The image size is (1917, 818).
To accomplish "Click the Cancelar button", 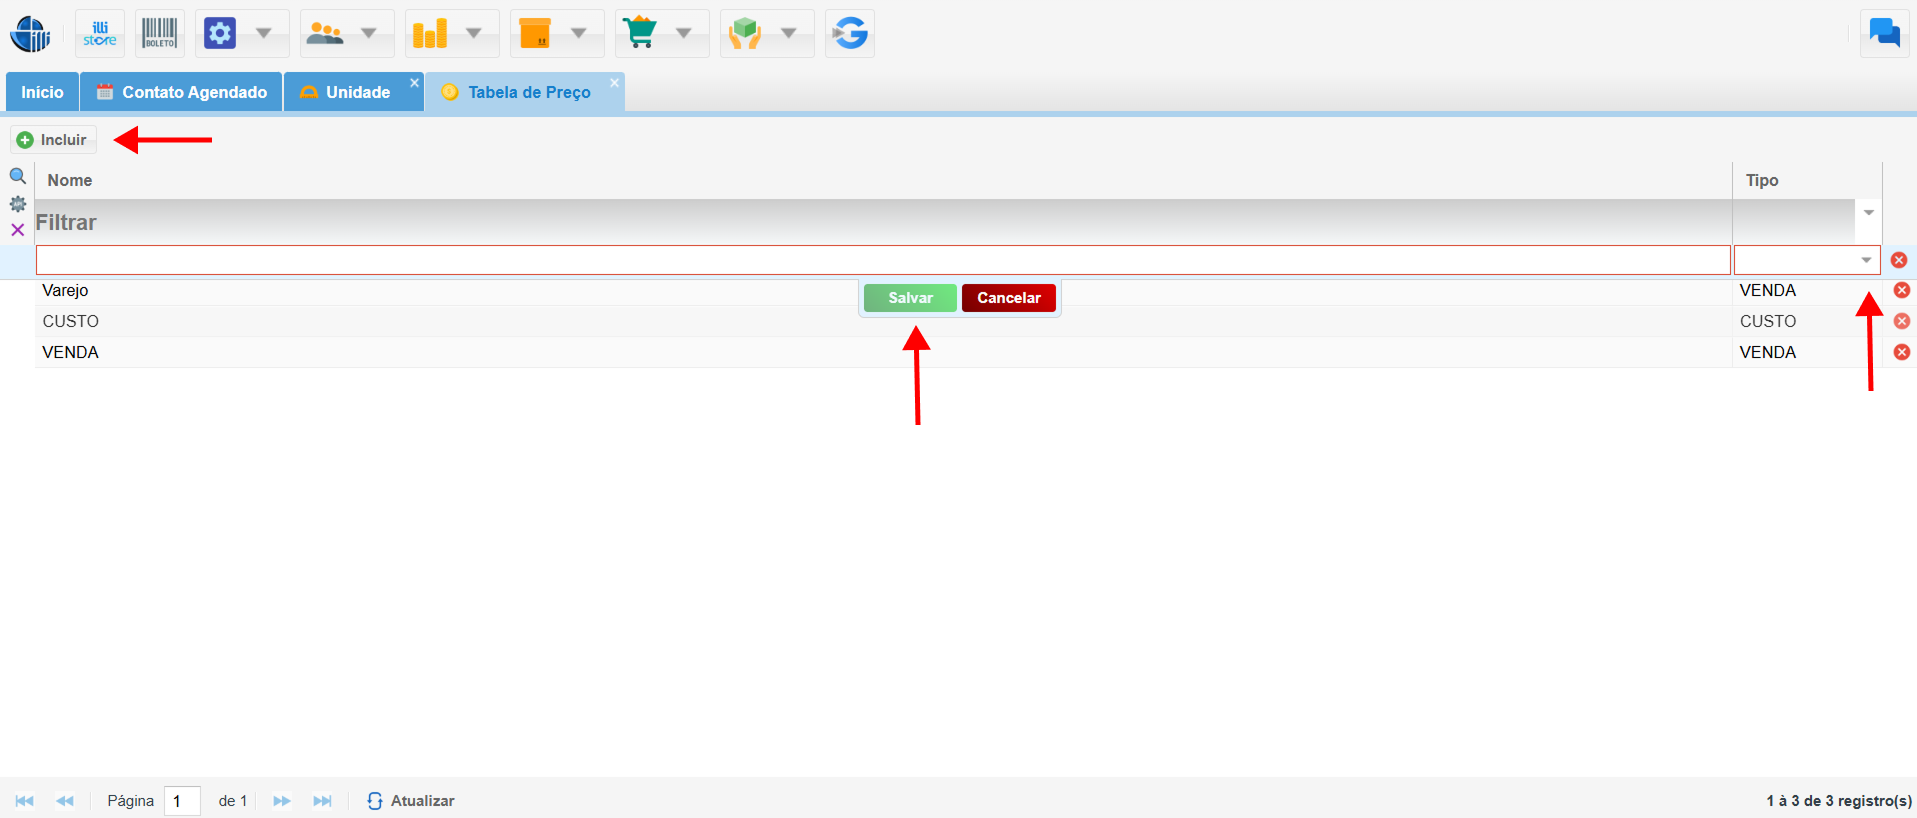I will click(1008, 298).
